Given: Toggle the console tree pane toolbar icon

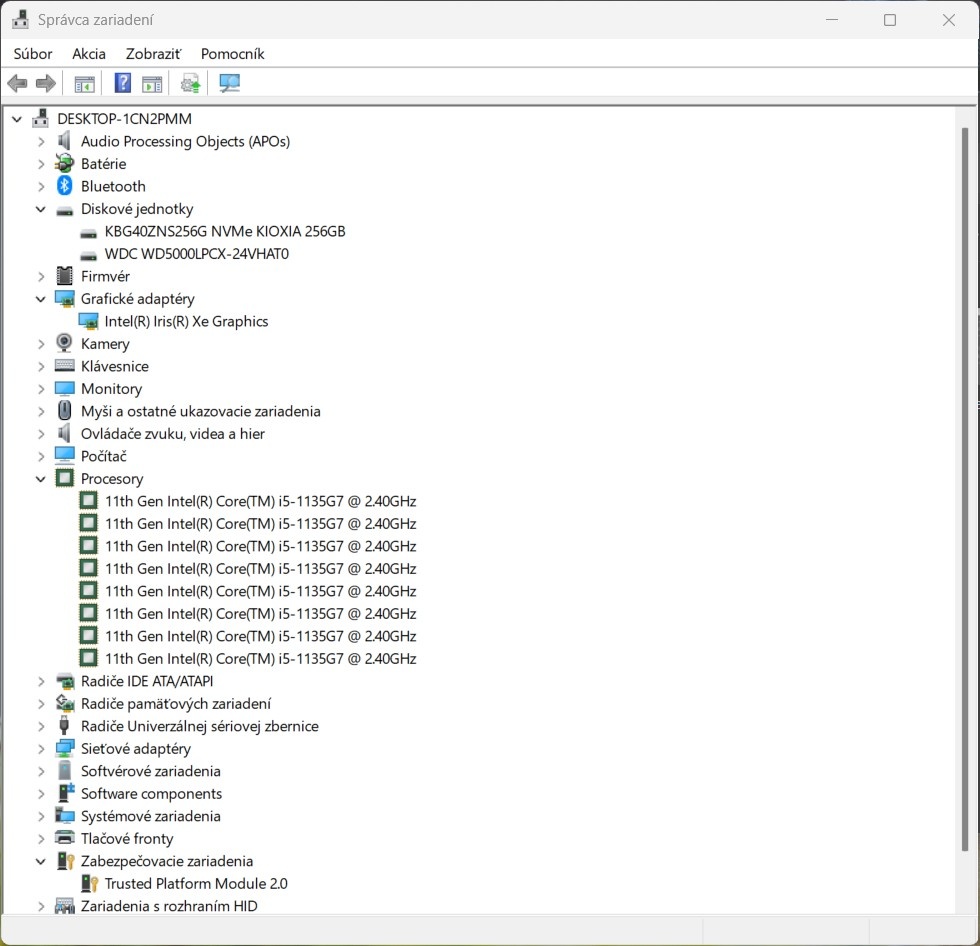Looking at the screenshot, I should pos(84,84).
